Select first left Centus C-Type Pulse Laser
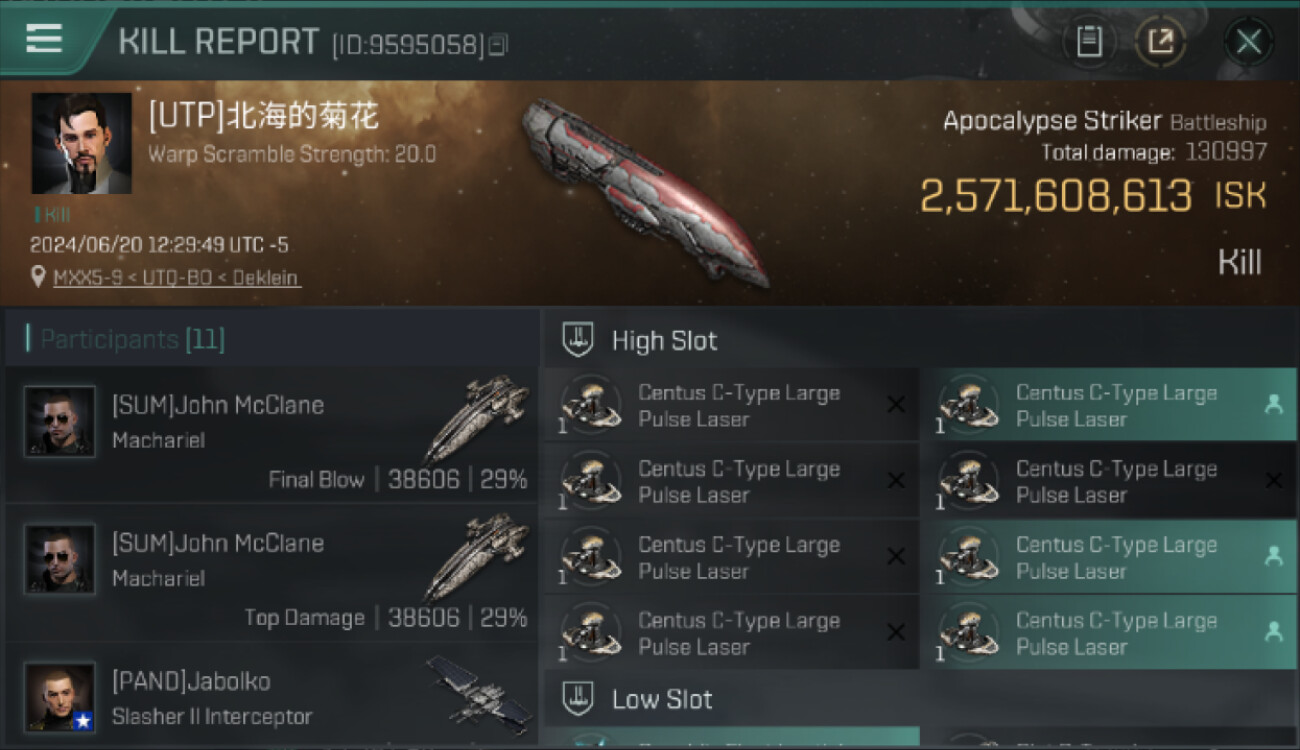Image resolution: width=1300 pixels, height=750 pixels. click(x=731, y=405)
